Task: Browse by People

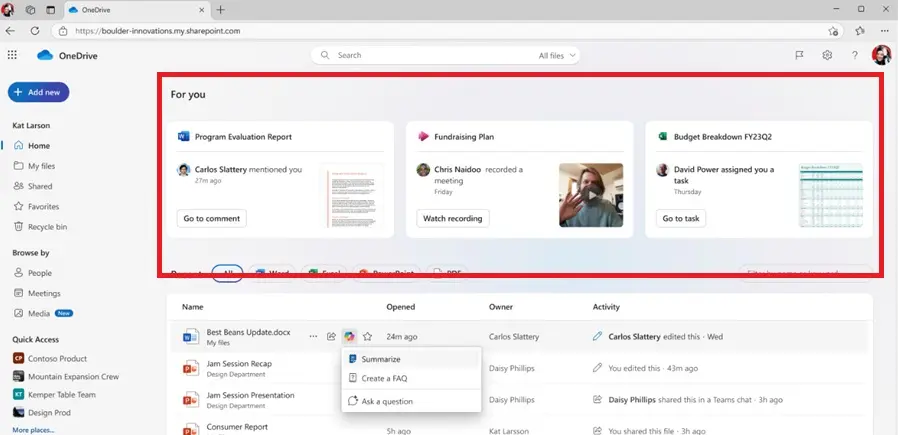Action: click(40, 273)
